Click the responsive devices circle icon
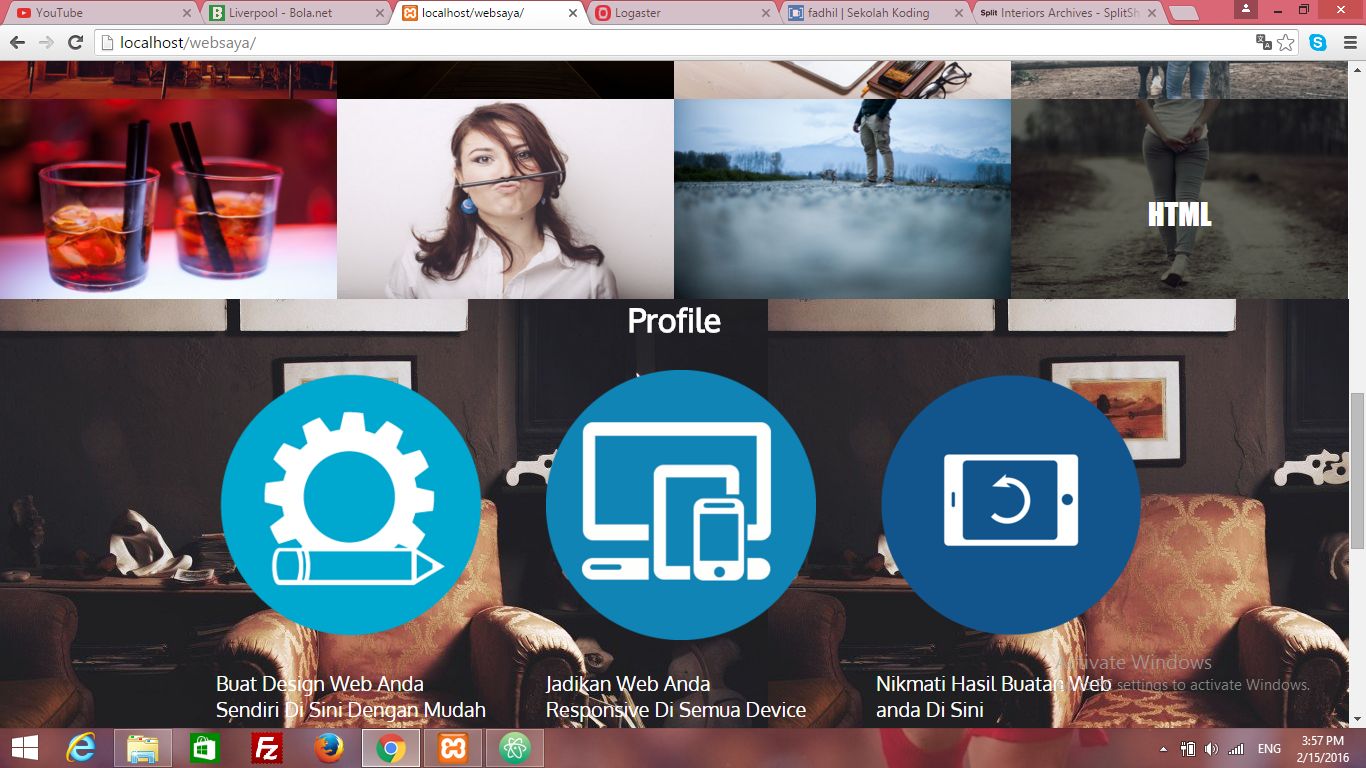 pos(680,504)
